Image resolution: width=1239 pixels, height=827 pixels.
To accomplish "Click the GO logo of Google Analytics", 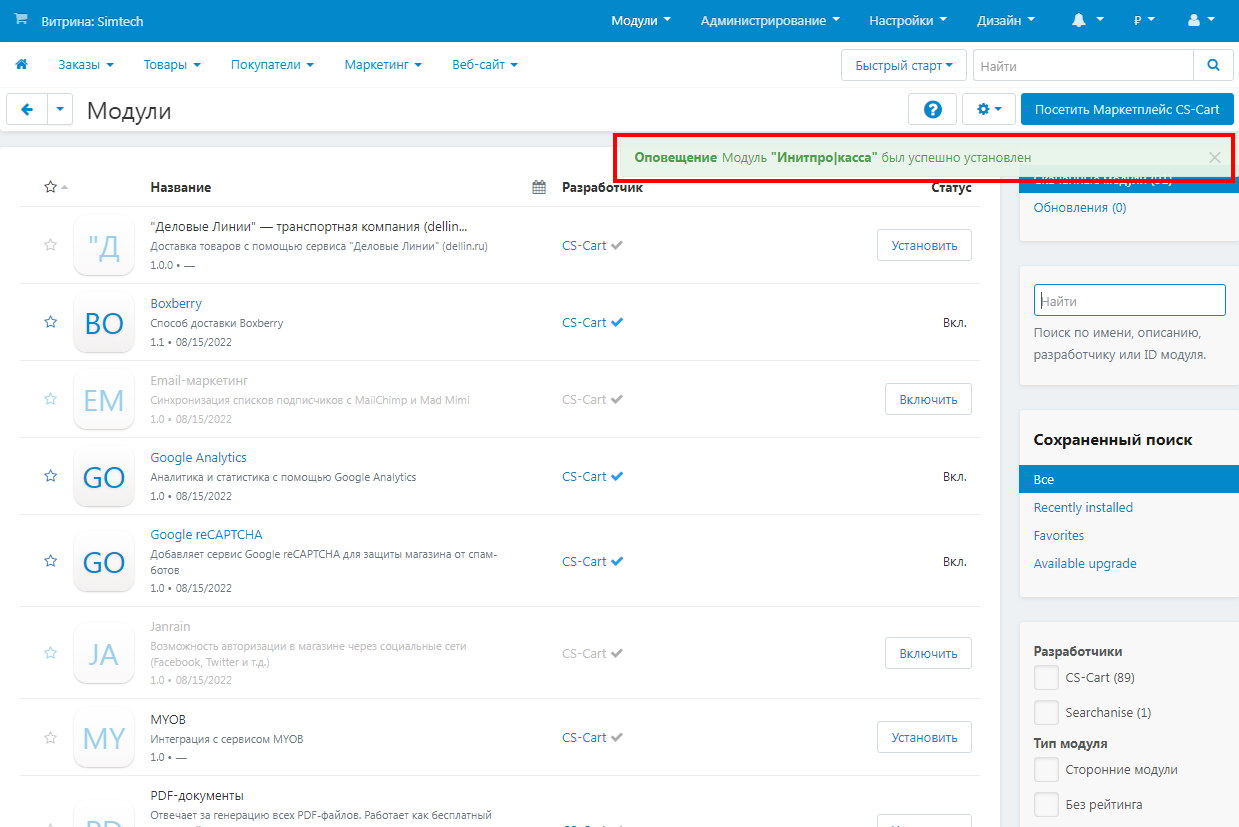I will tap(104, 476).
